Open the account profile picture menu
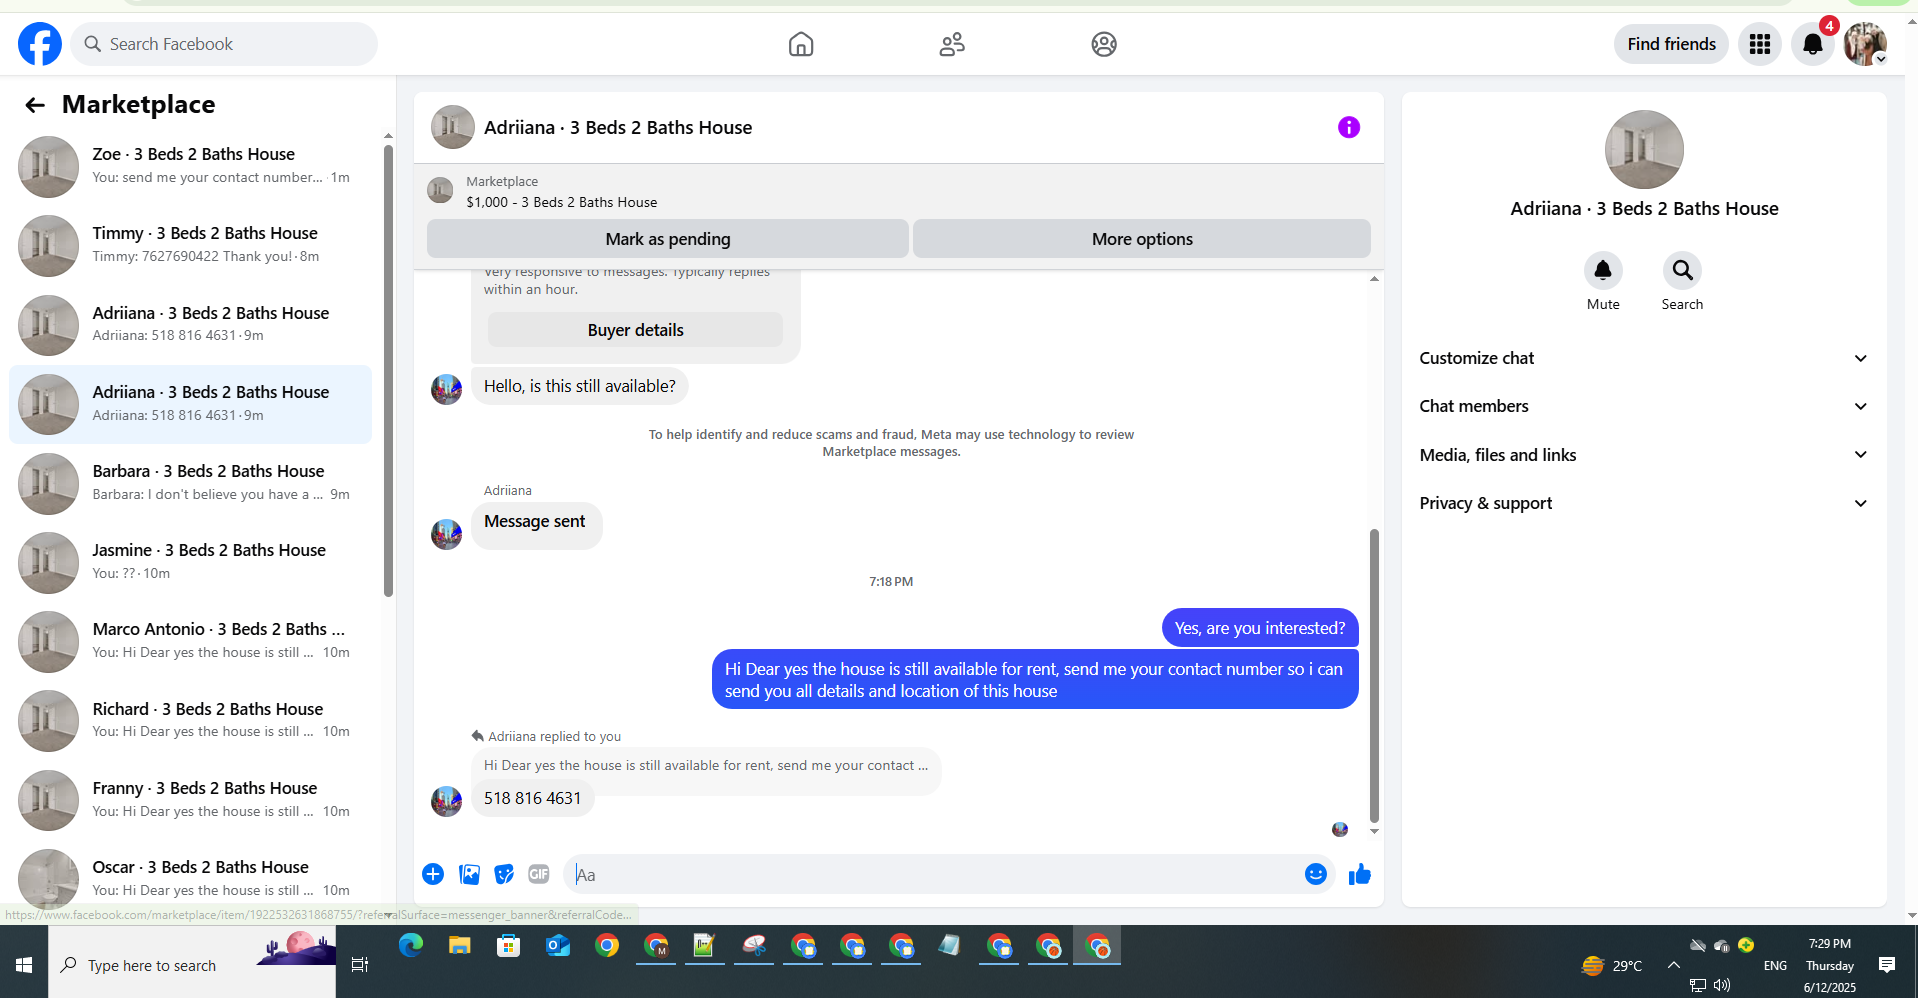The height and width of the screenshot is (998, 1918). [x=1865, y=44]
